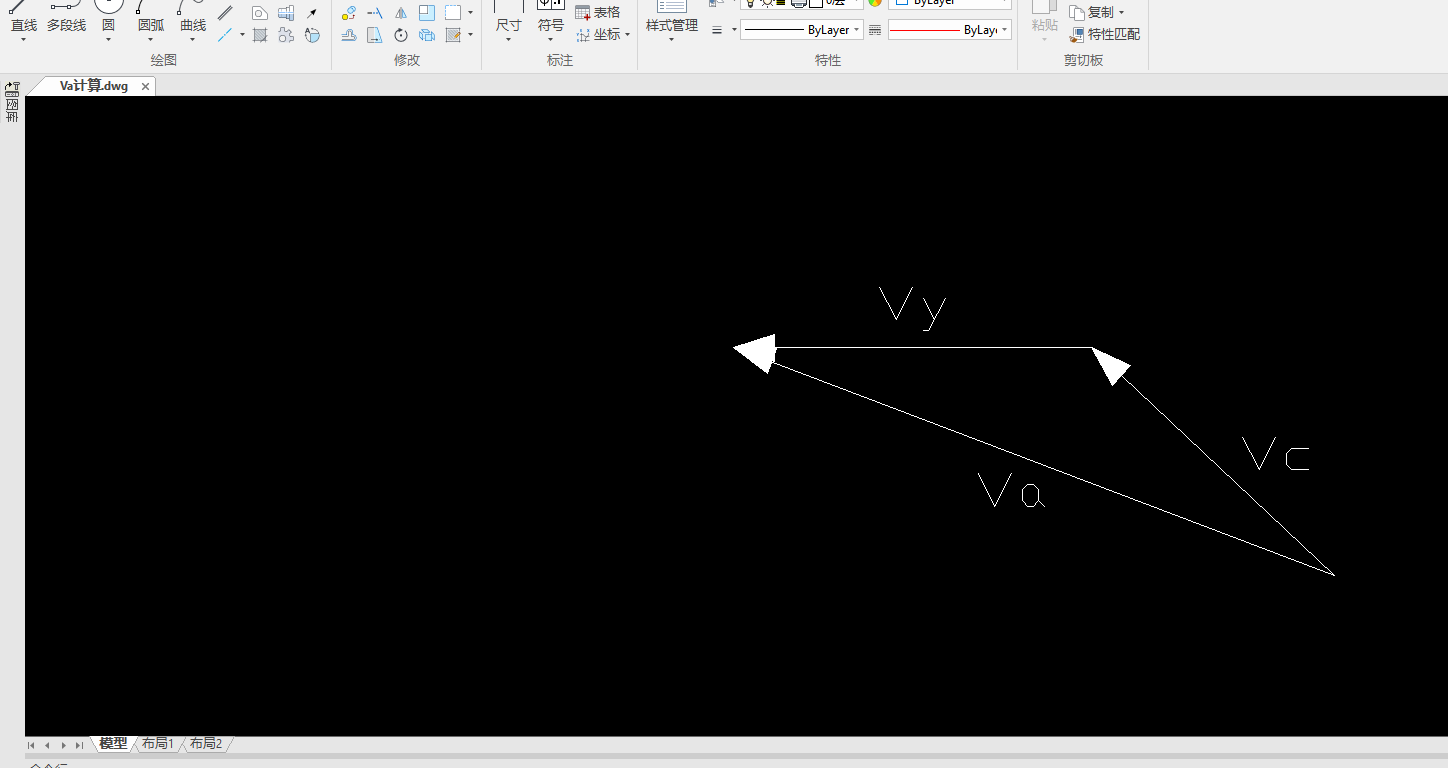This screenshot has height=768, width=1448.
Task: Click the trim/extend icon in 修改 panel
Action: 375,13
